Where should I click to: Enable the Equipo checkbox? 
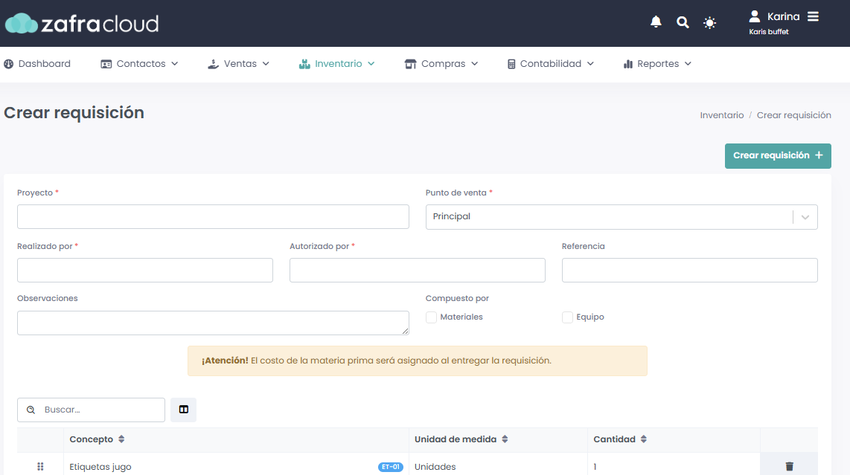[x=567, y=317]
